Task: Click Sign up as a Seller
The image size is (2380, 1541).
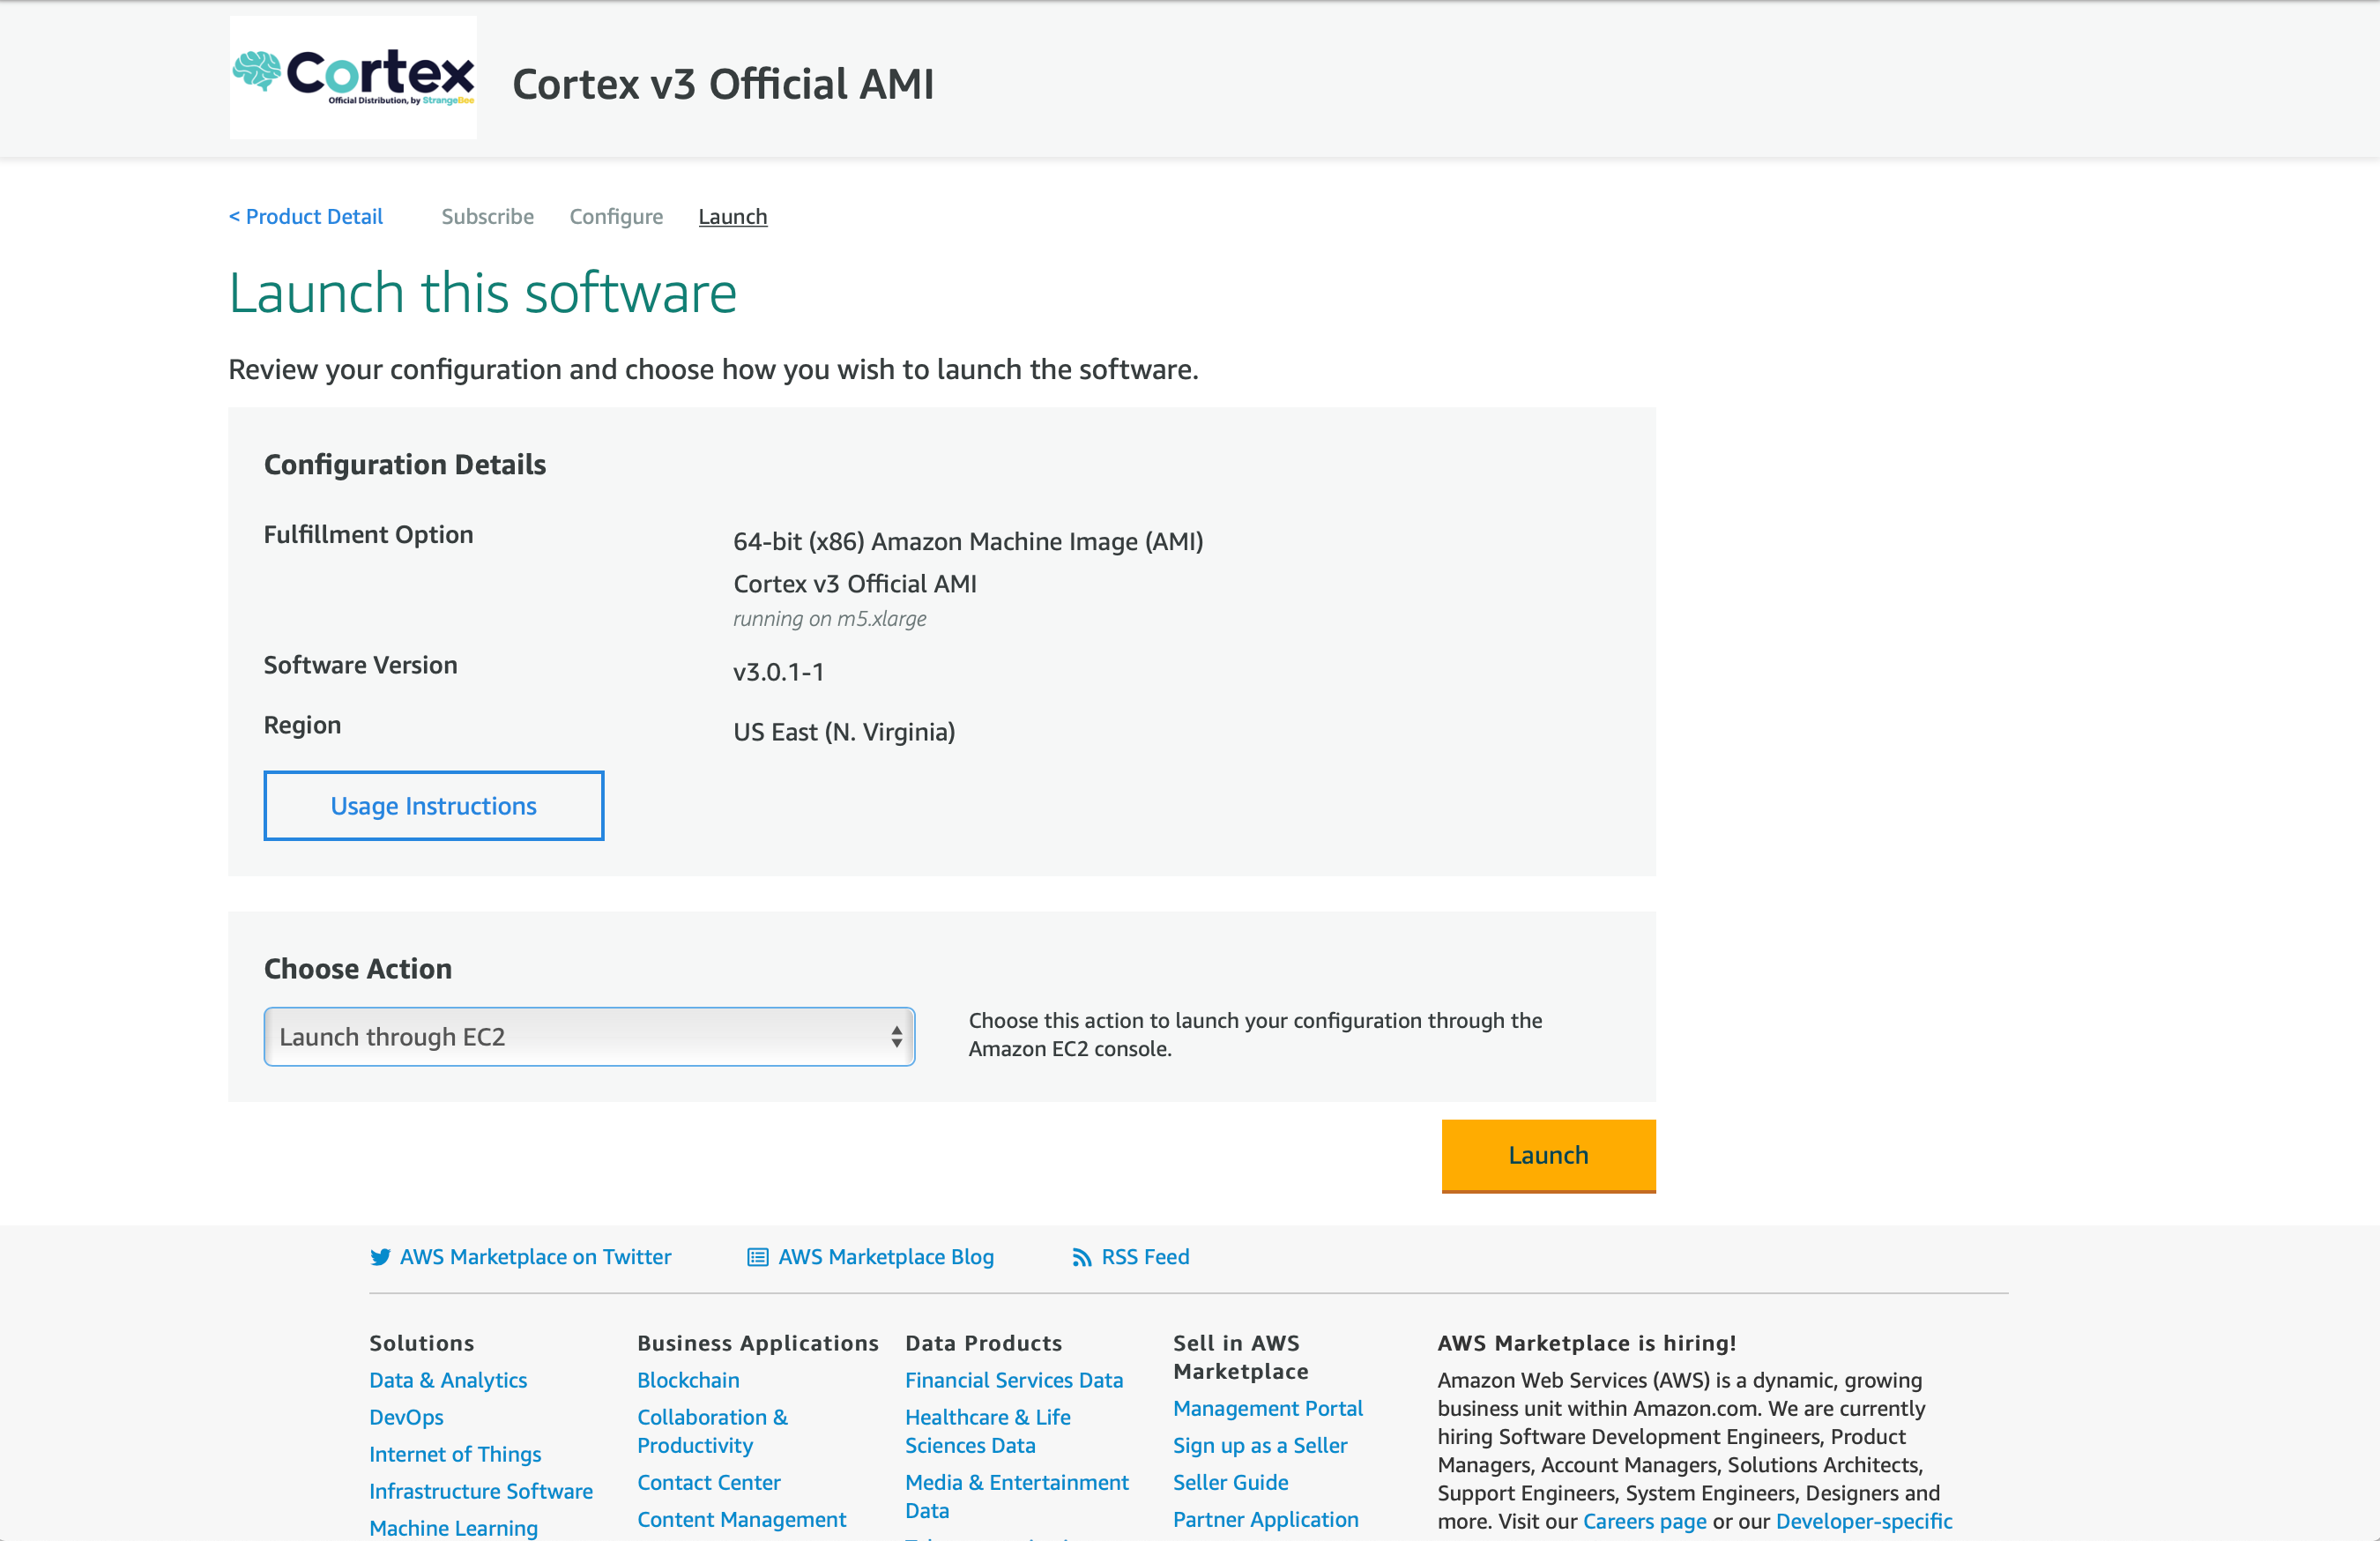Action: [1259, 1445]
